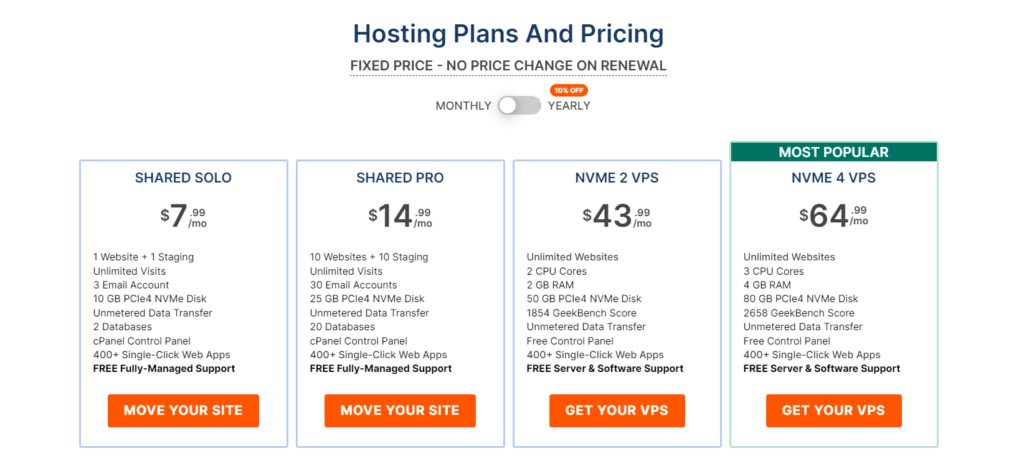The width and height of the screenshot is (1024, 461).
Task: Click the NVME 2 VPS plan title
Action: (617, 178)
